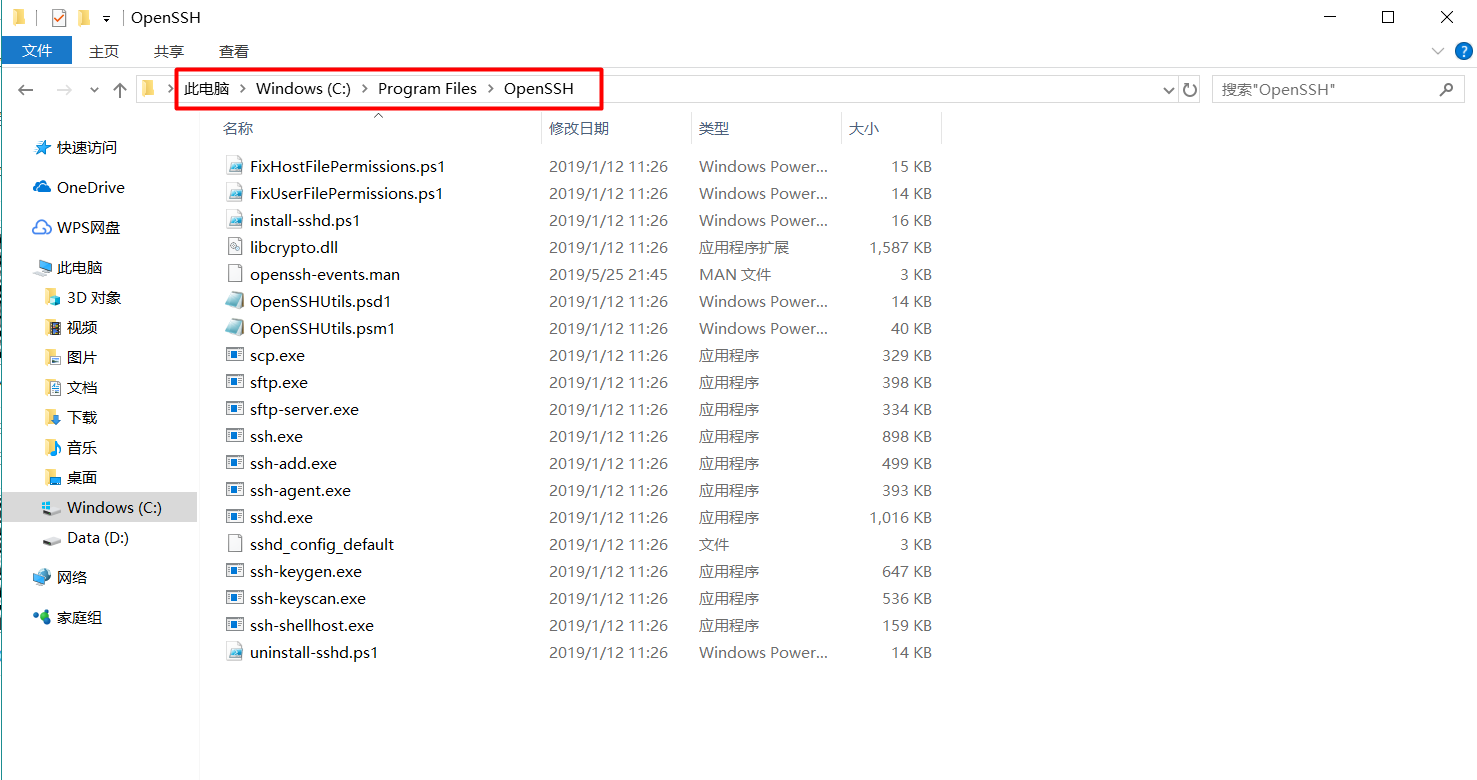Expand the ribbon with the chevron
The height and width of the screenshot is (780, 1477).
[1438, 51]
